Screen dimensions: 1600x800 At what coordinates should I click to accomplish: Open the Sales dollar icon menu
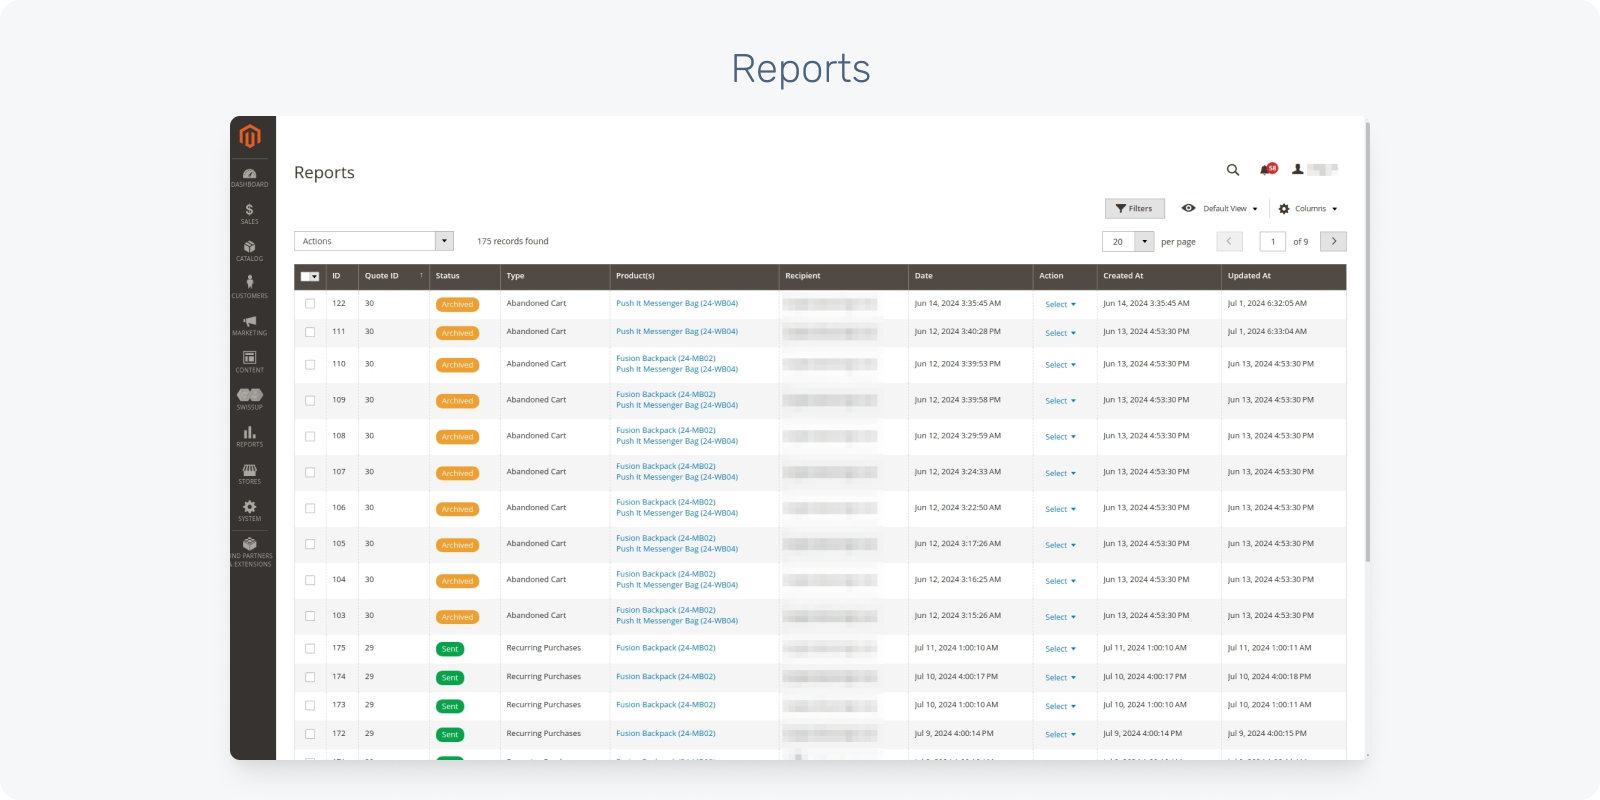(x=249, y=213)
